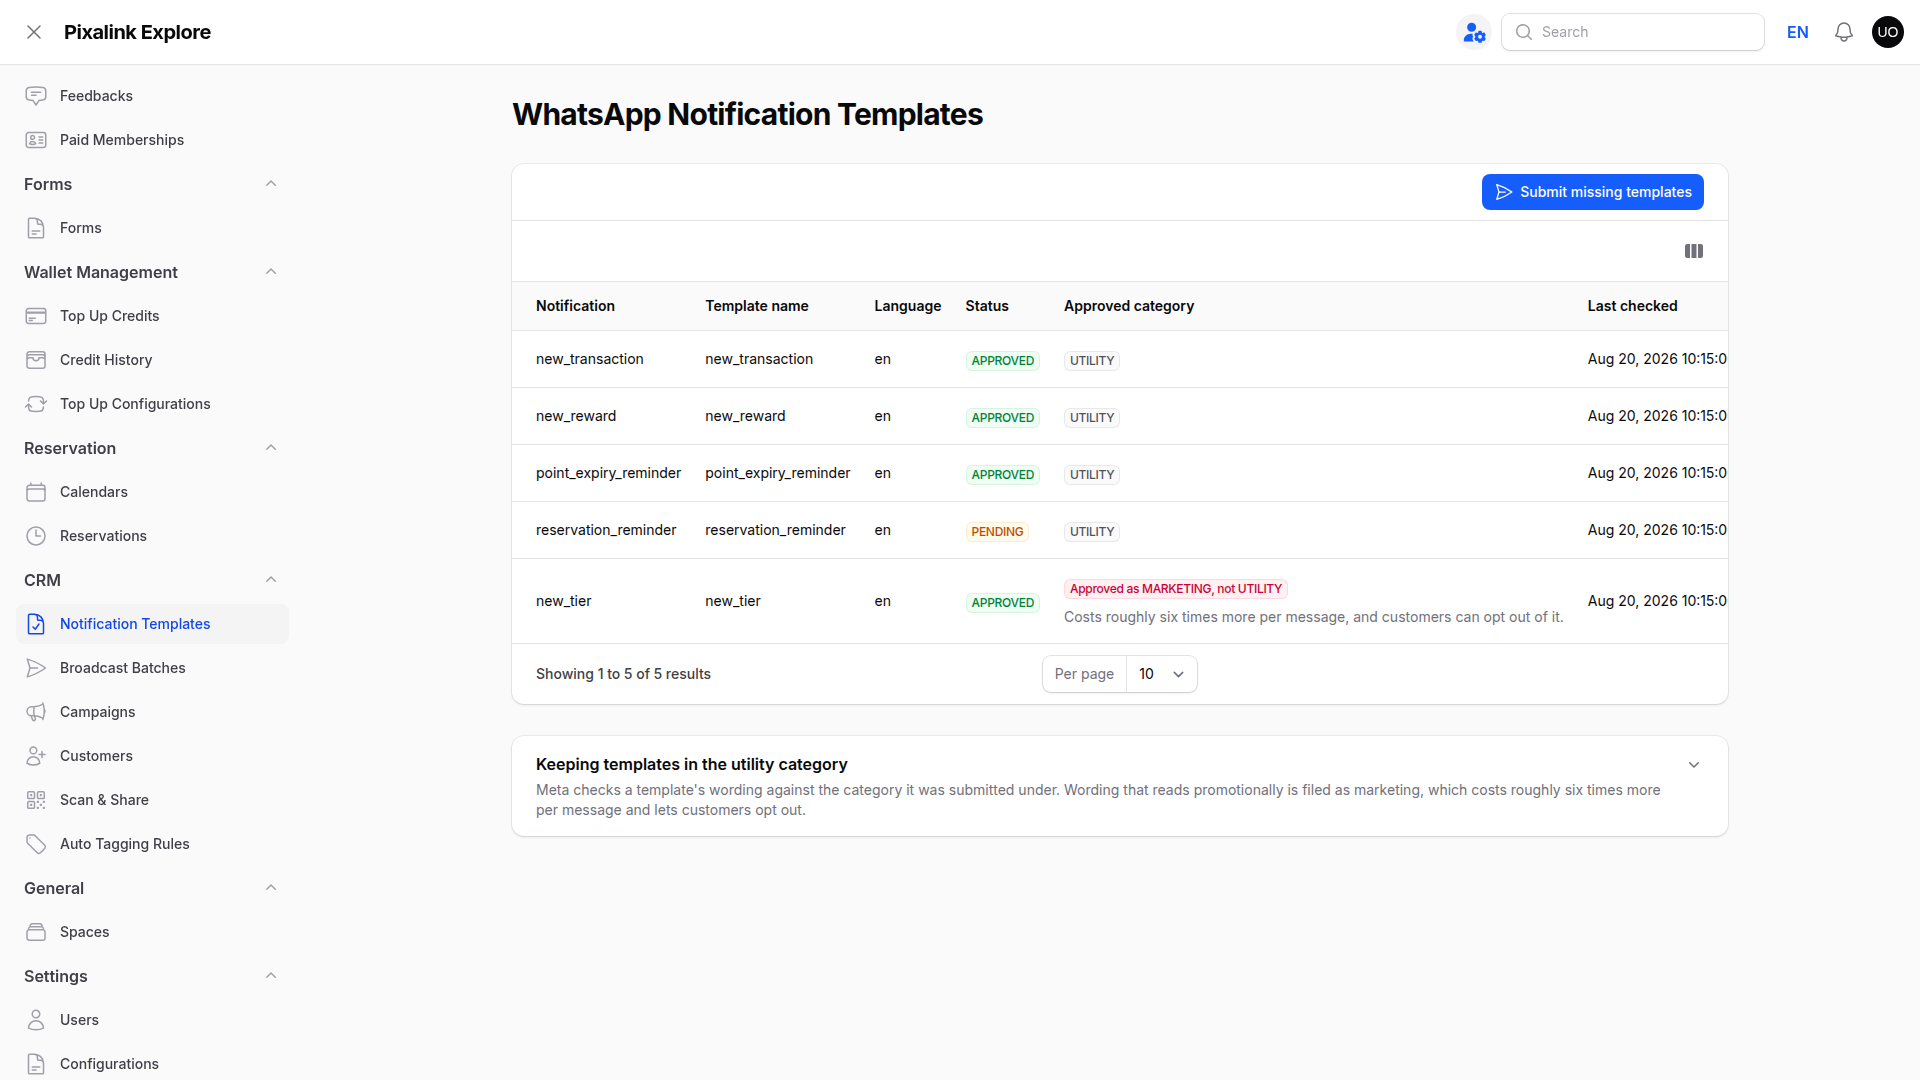Screen dimensions: 1920x1080
Task: Click the Feedbacks sidebar icon
Action: 36,96
